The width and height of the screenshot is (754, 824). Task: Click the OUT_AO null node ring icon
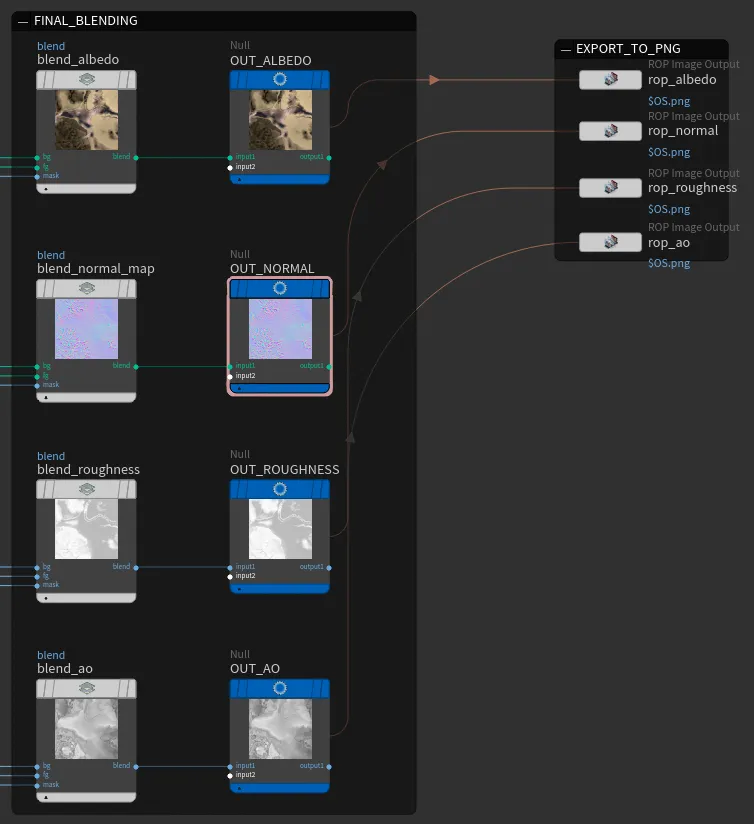pos(280,688)
